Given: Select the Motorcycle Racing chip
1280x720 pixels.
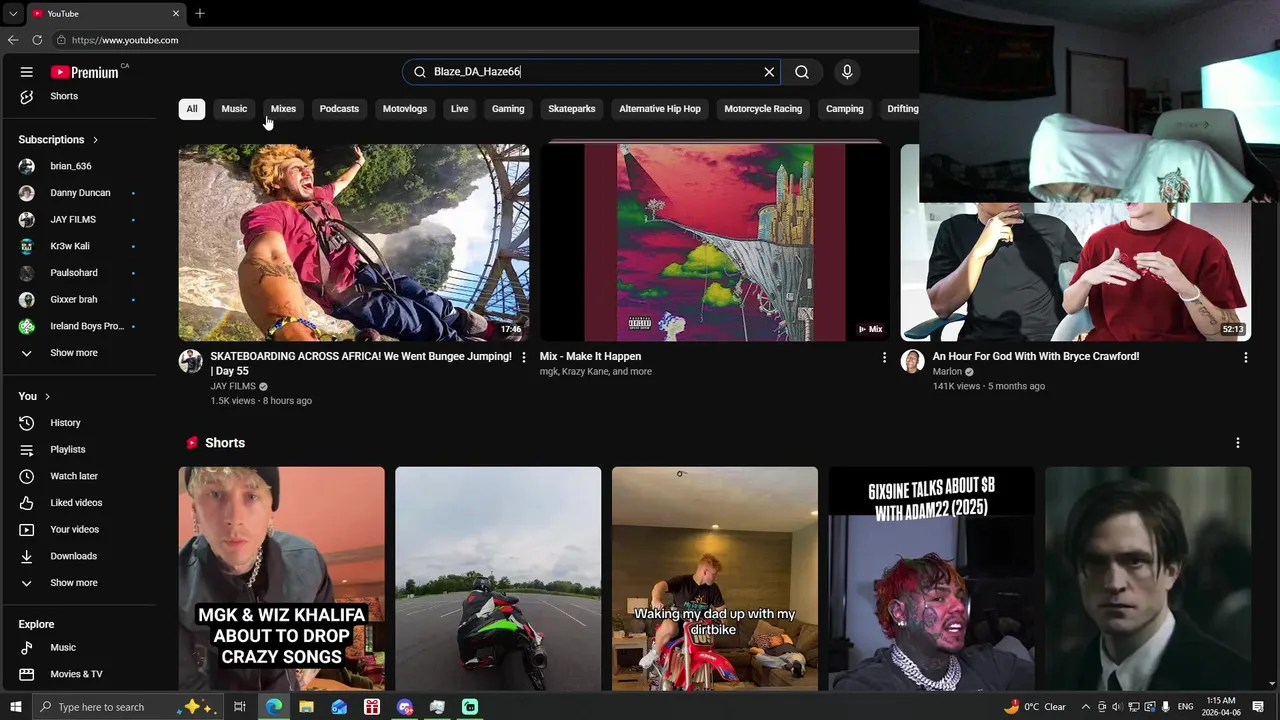Looking at the screenshot, I should pyautogui.click(x=763, y=109).
